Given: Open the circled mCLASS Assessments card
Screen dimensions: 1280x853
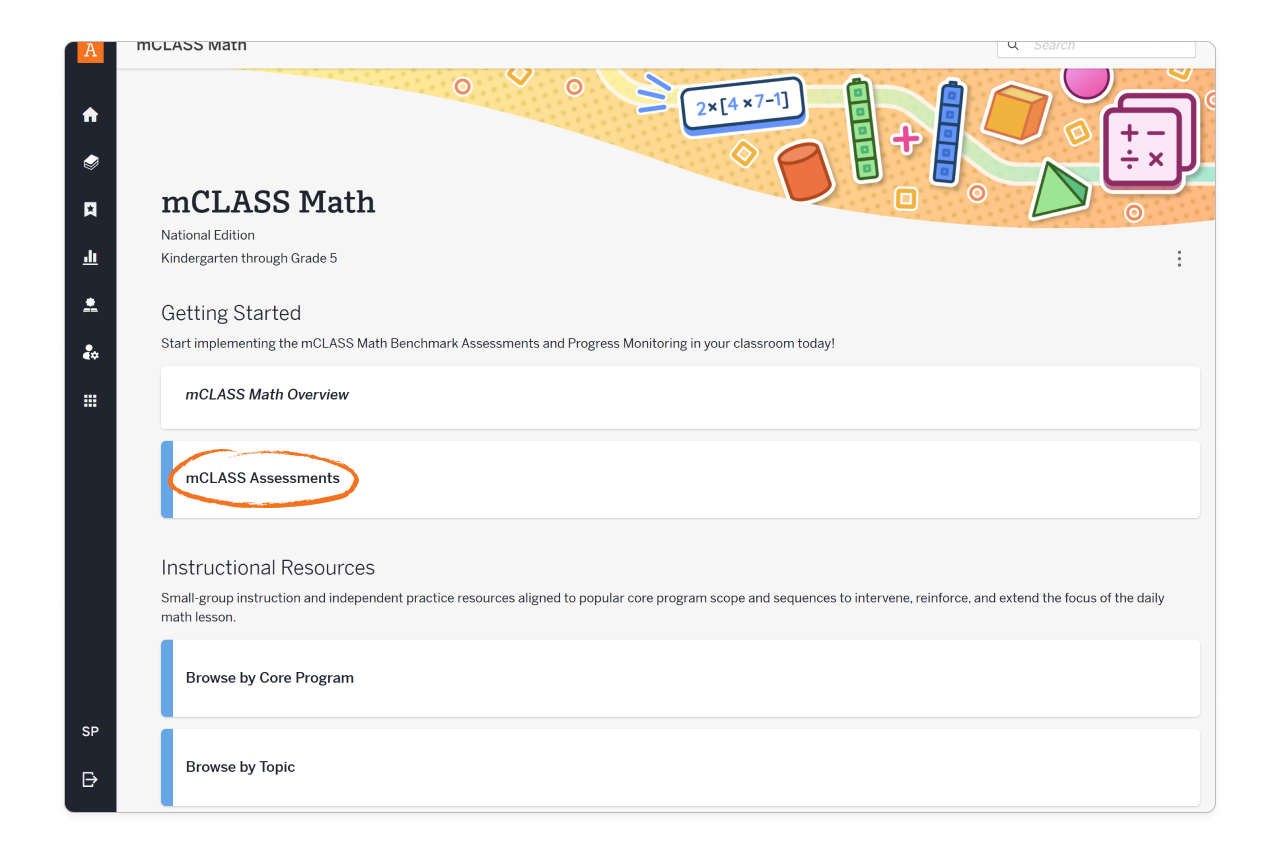Looking at the screenshot, I should pos(263,478).
